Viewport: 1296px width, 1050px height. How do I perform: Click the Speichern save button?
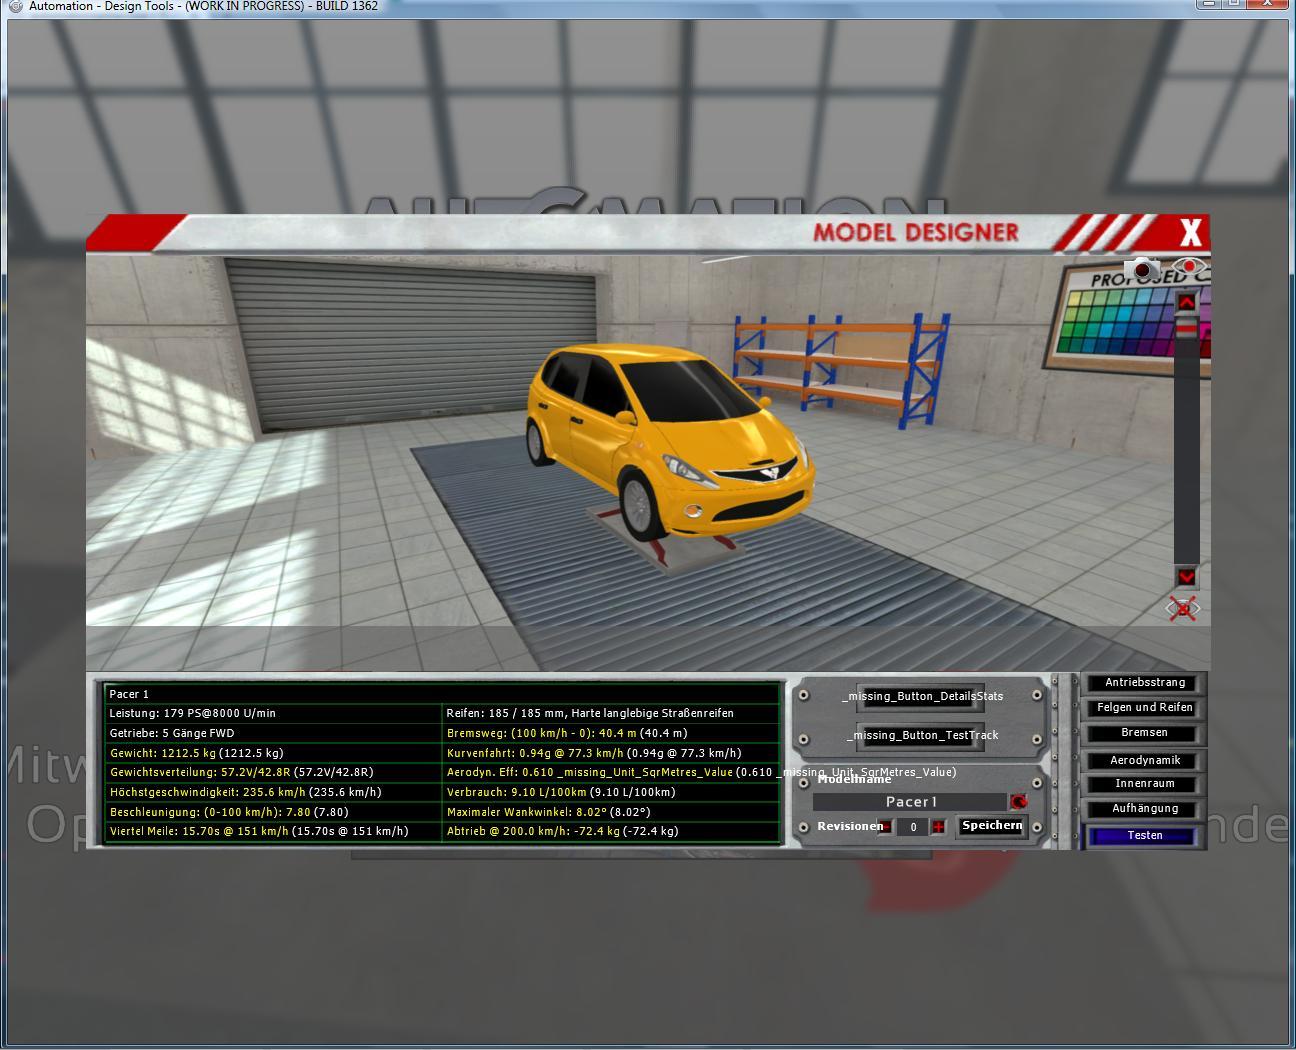991,826
